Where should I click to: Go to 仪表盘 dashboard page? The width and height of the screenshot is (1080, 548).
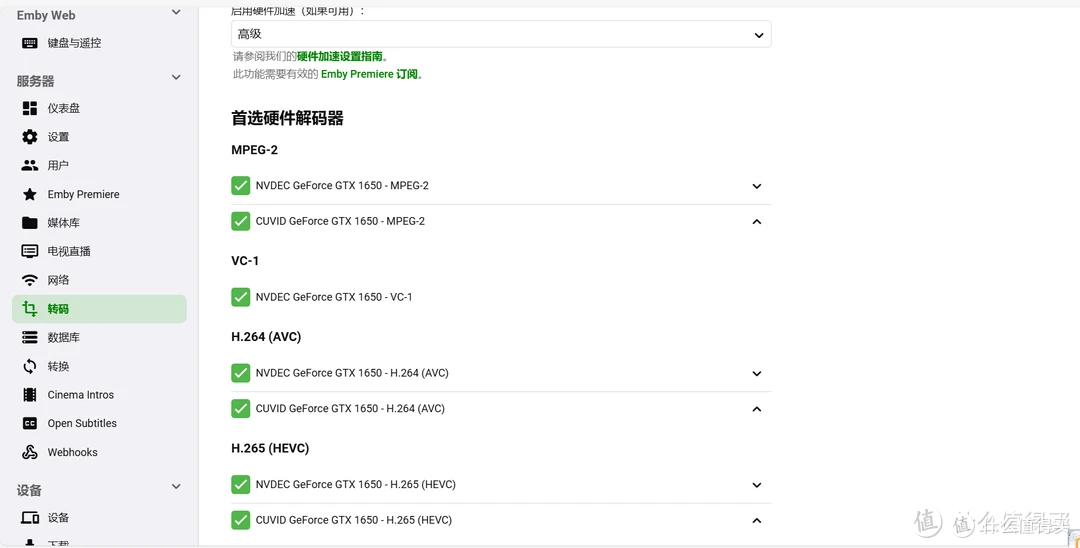pos(99,108)
